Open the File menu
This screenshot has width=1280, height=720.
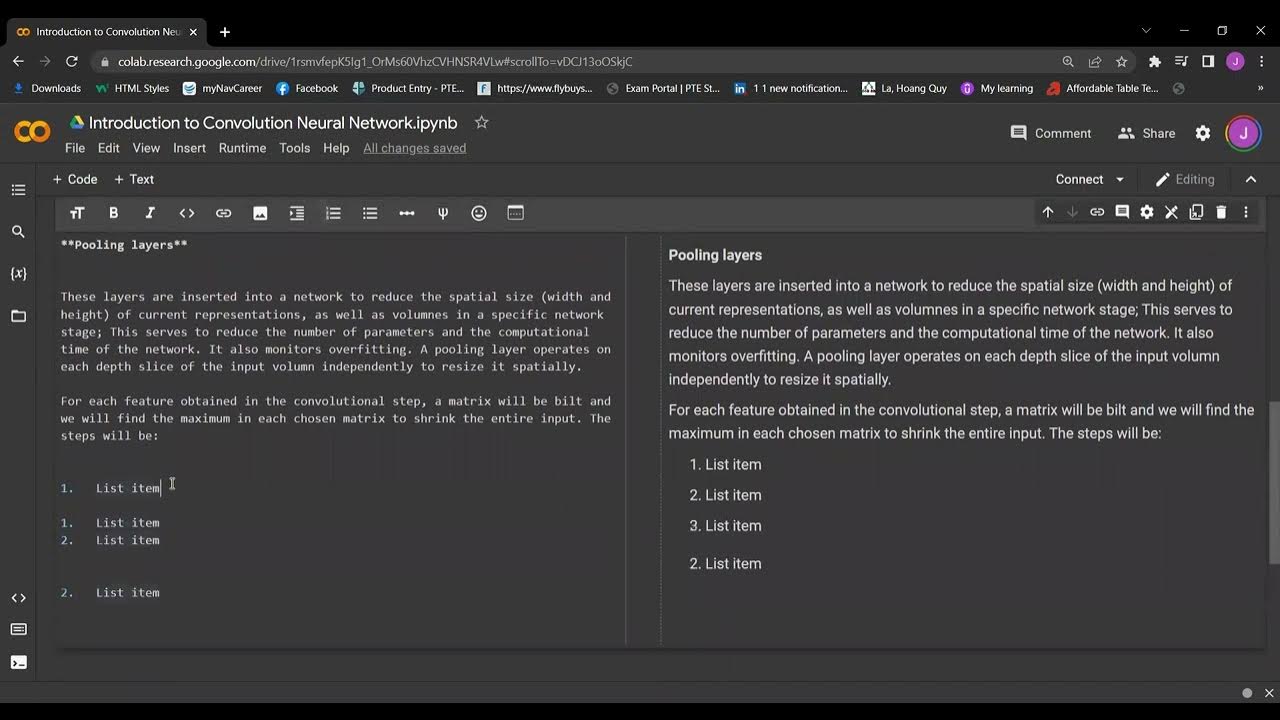[75, 148]
